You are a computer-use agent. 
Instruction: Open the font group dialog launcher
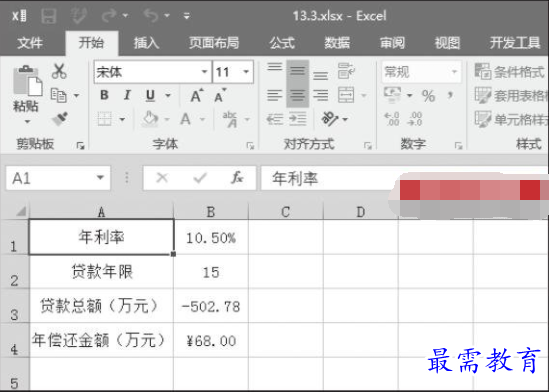pos(250,146)
